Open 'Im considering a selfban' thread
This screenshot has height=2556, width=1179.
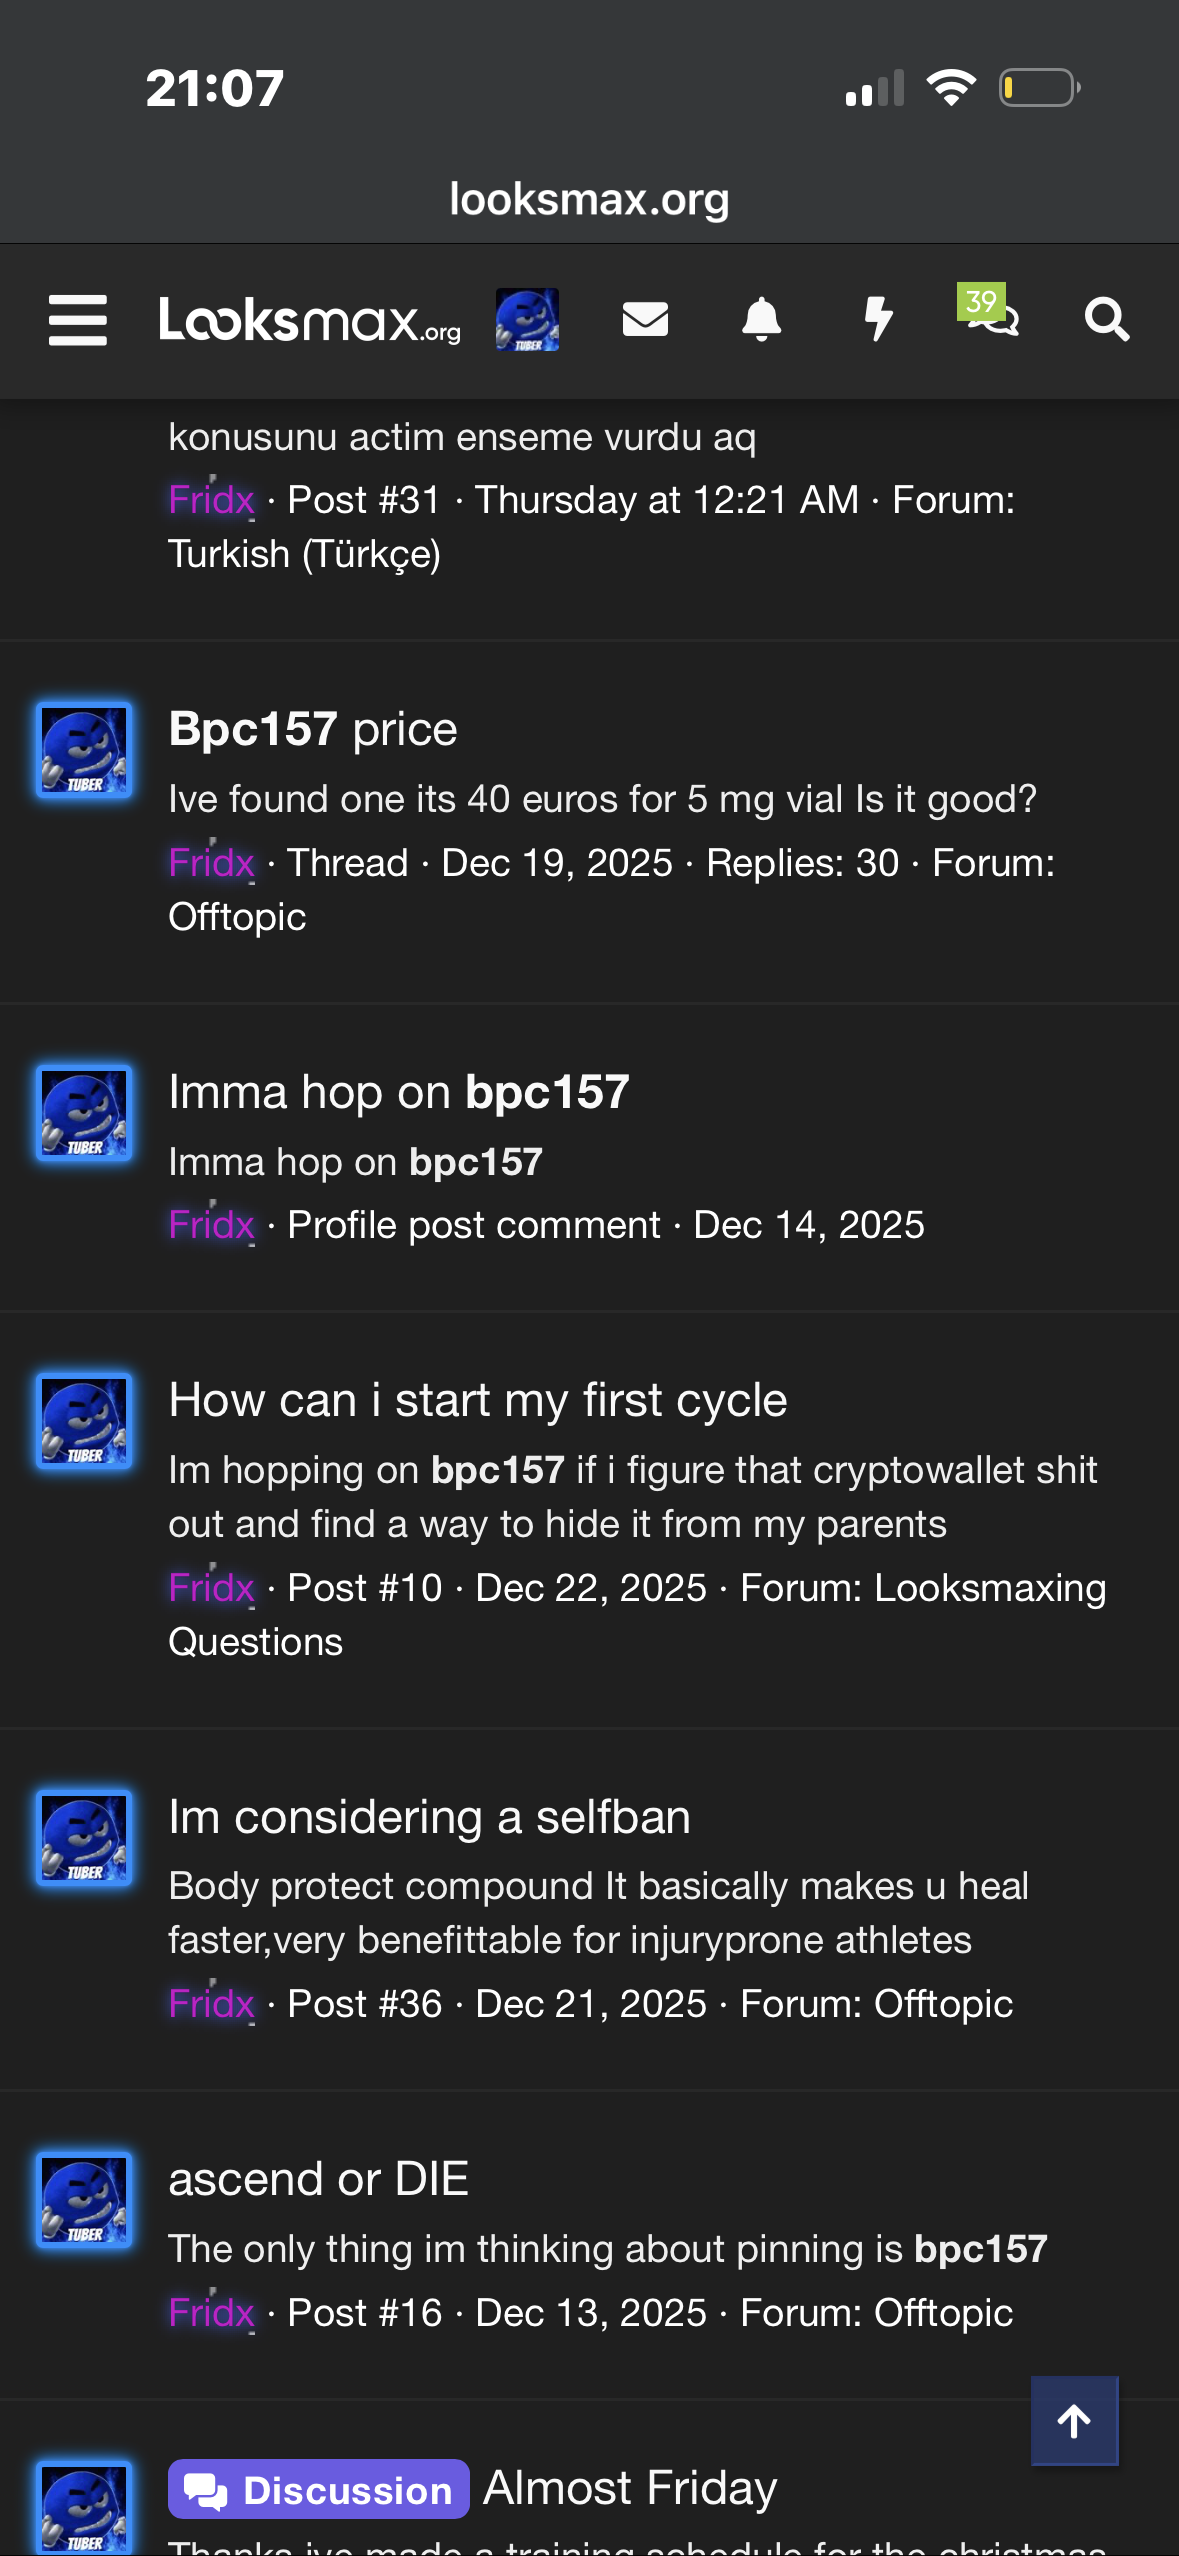pos(429,1817)
